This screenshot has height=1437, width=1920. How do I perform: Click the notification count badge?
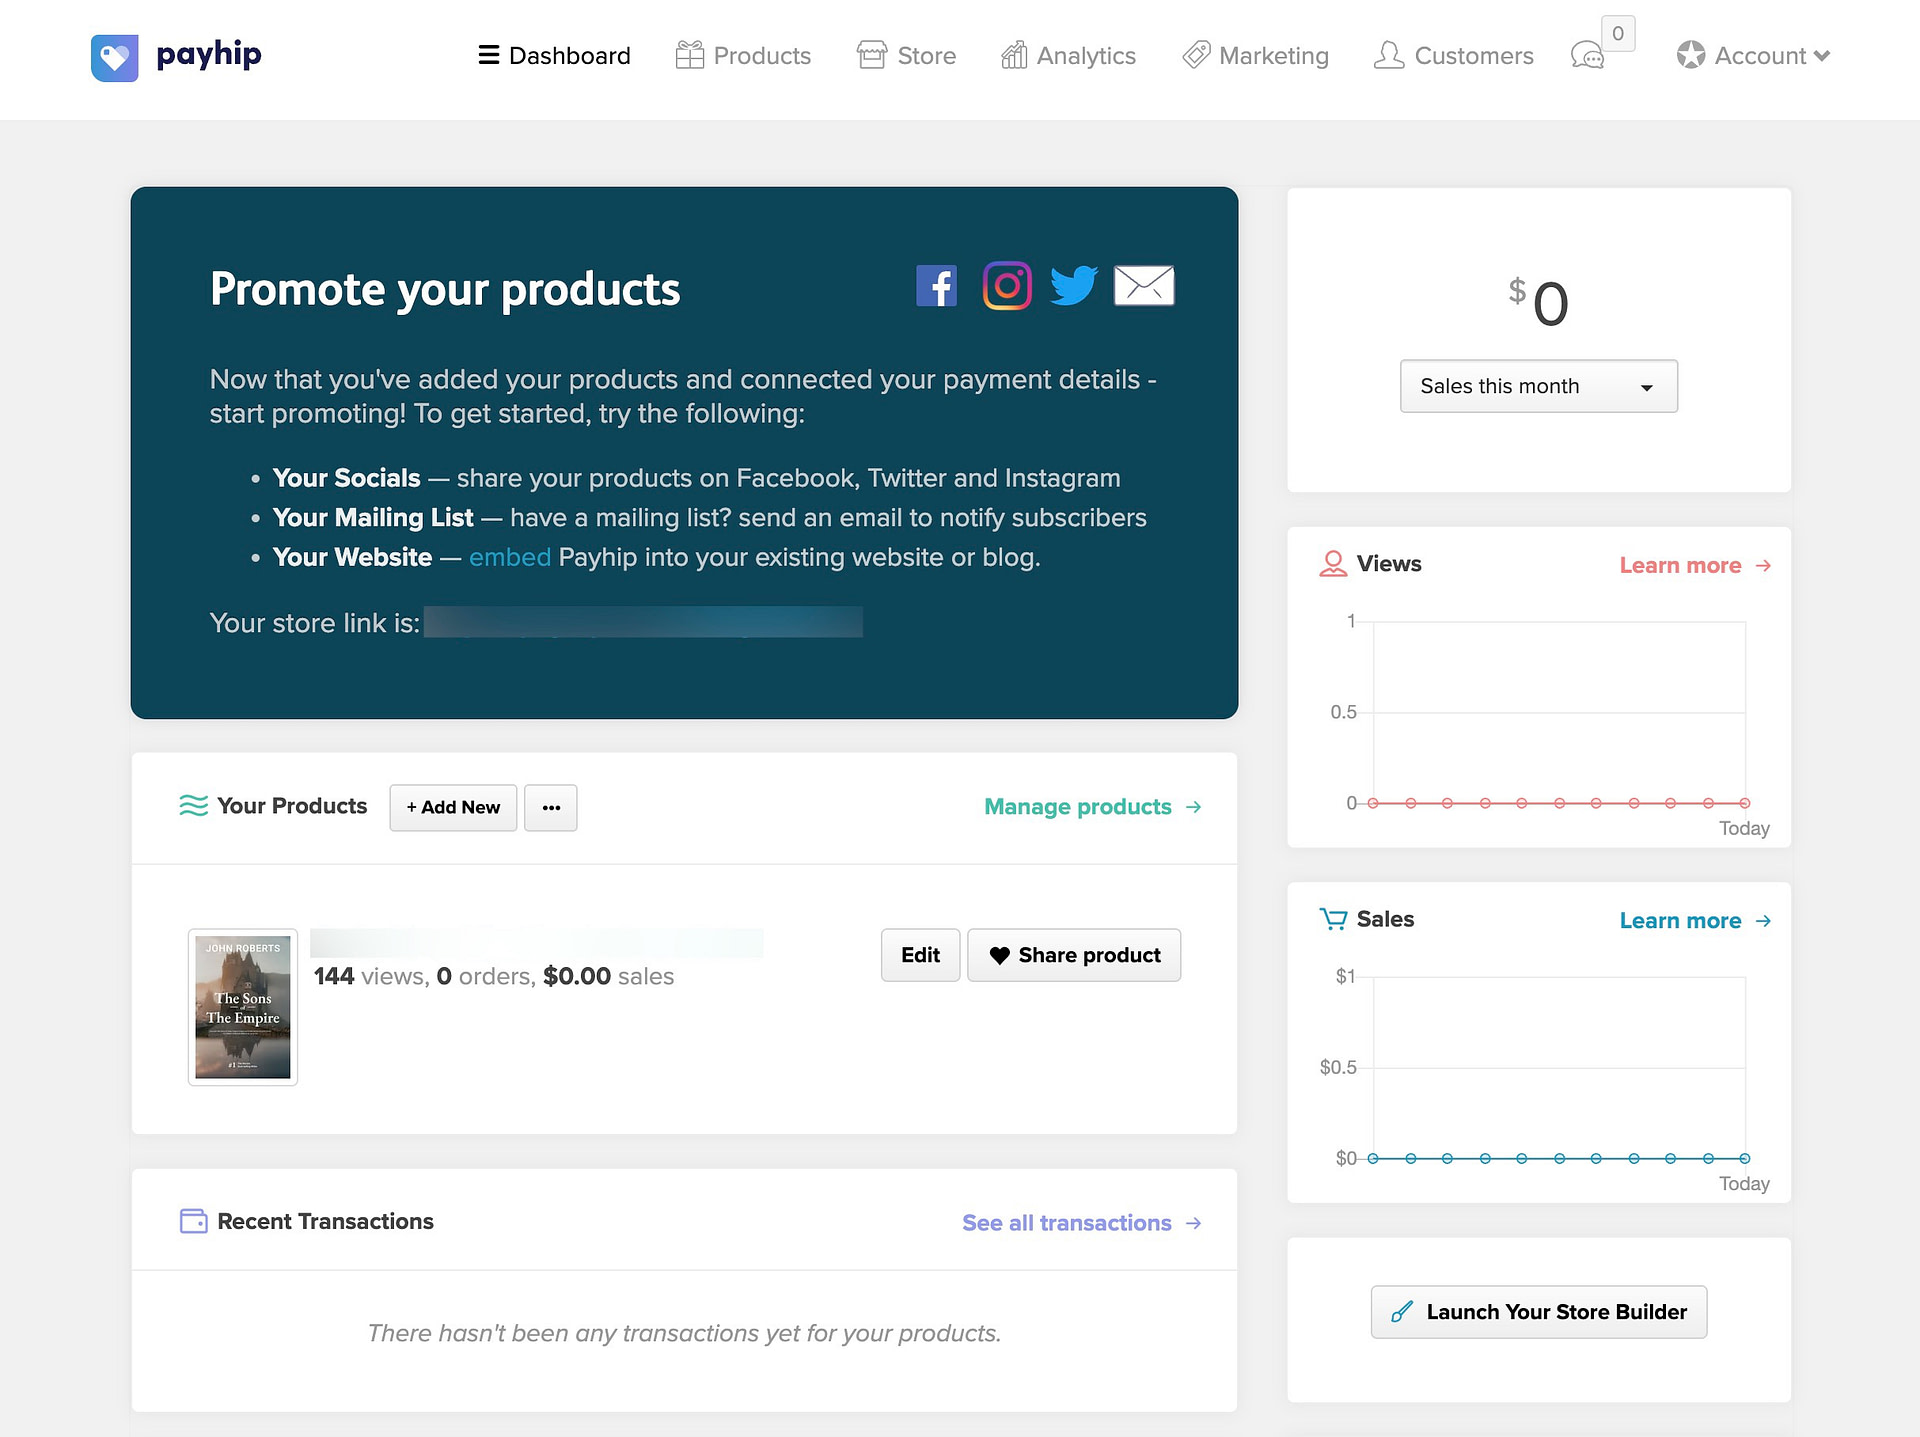1618,33
